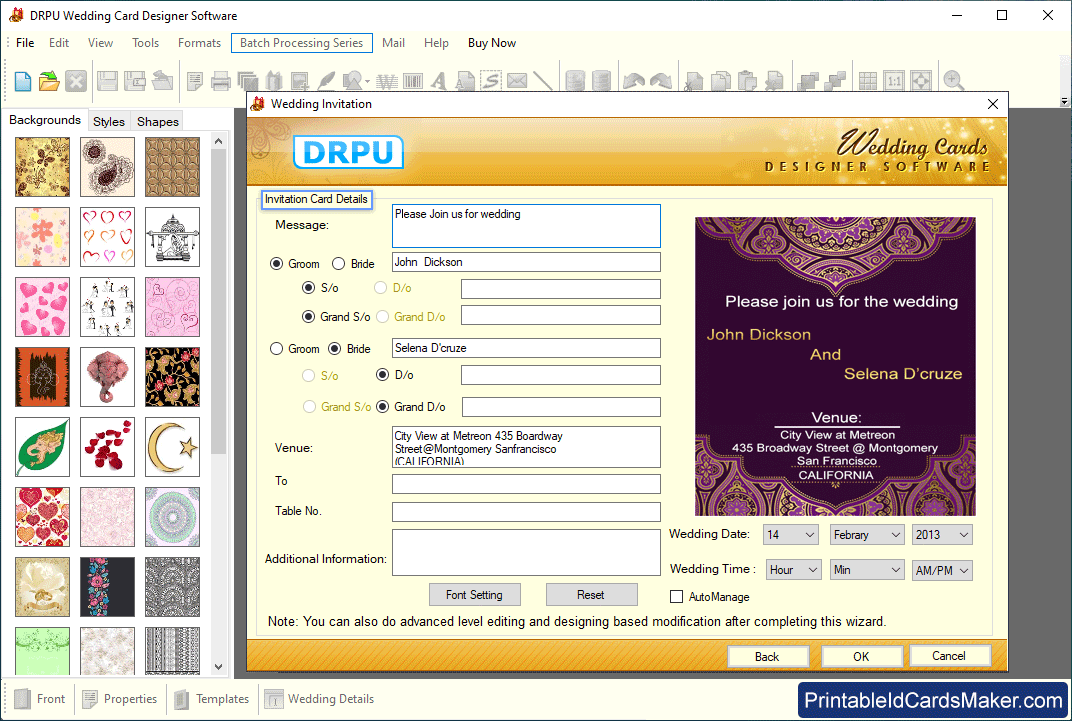Select Bride radio beside Selena D'cruze field

pyautogui.click(x=334, y=349)
